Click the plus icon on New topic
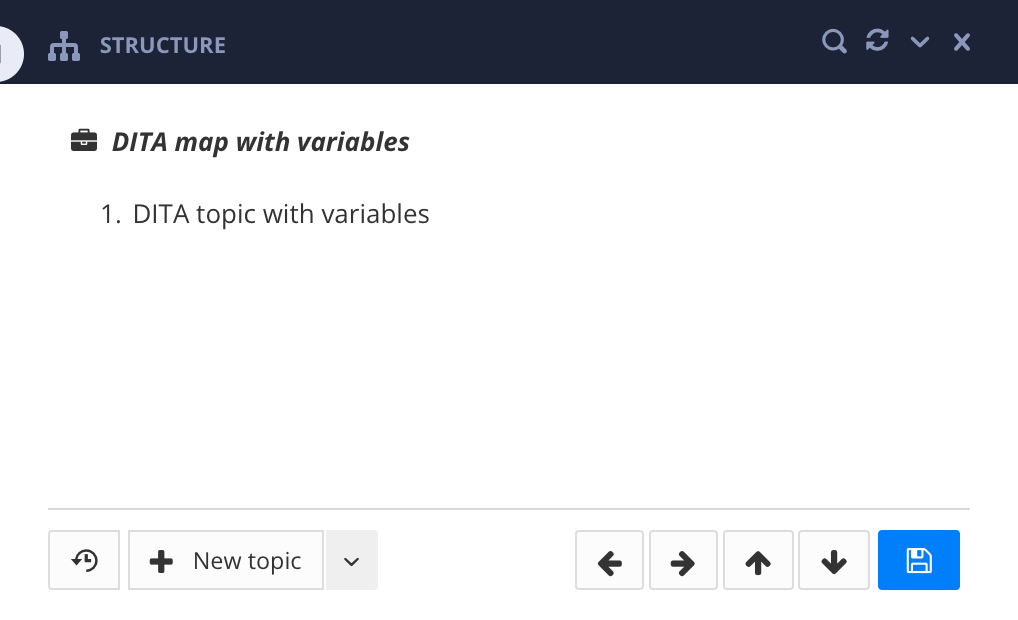Viewport: 1018px width, 620px height. point(161,560)
